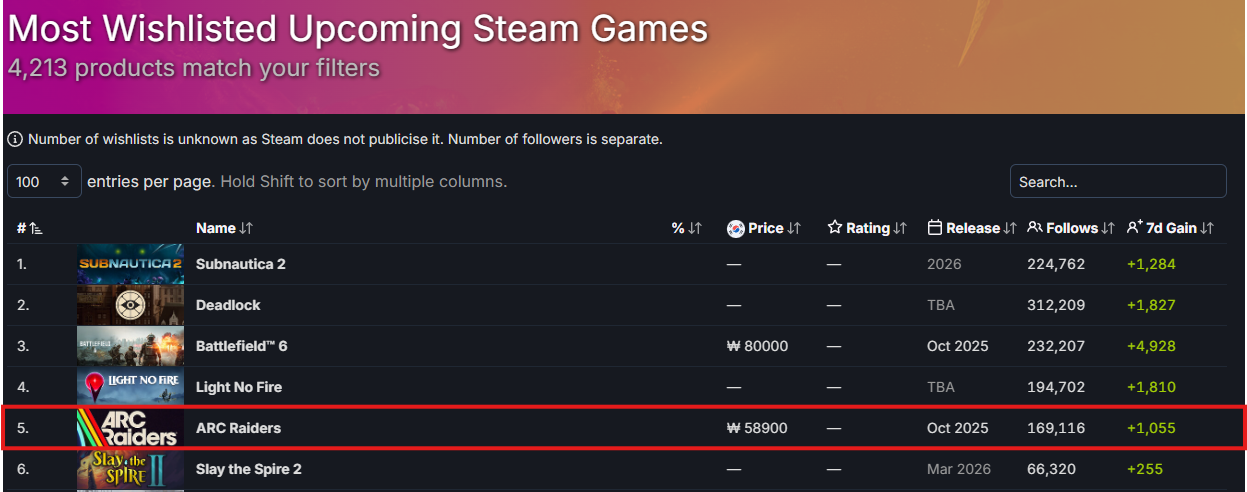Click the ARC Raiders title link

tap(238, 428)
